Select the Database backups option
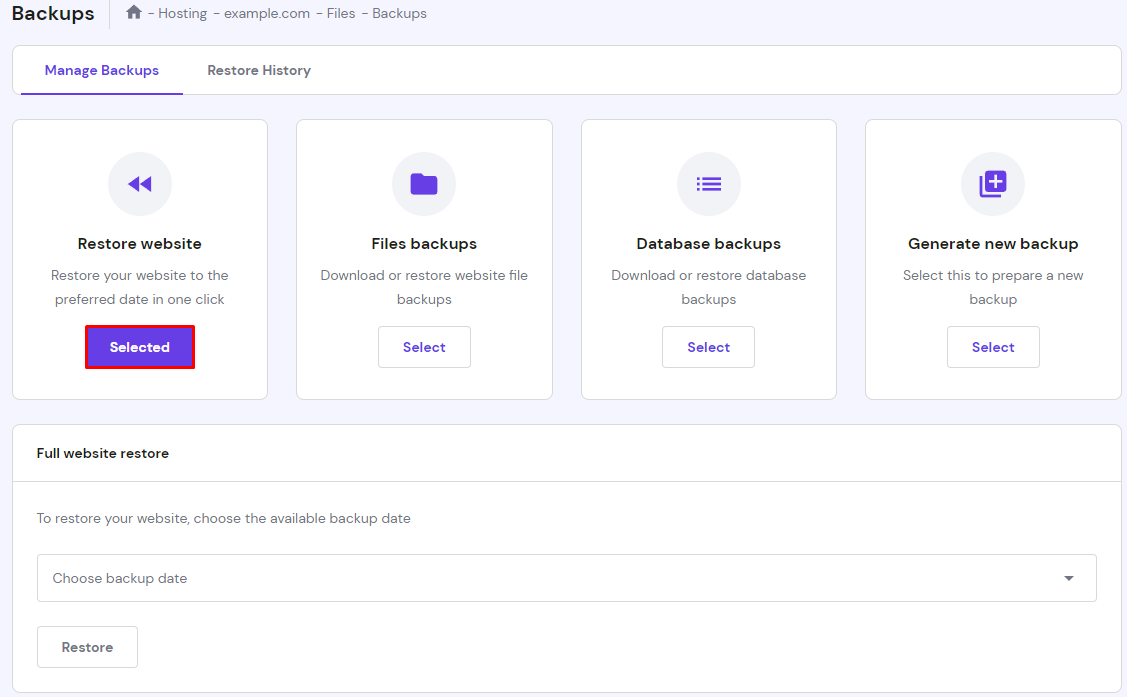The width and height of the screenshot is (1127, 697). pos(708,346)
